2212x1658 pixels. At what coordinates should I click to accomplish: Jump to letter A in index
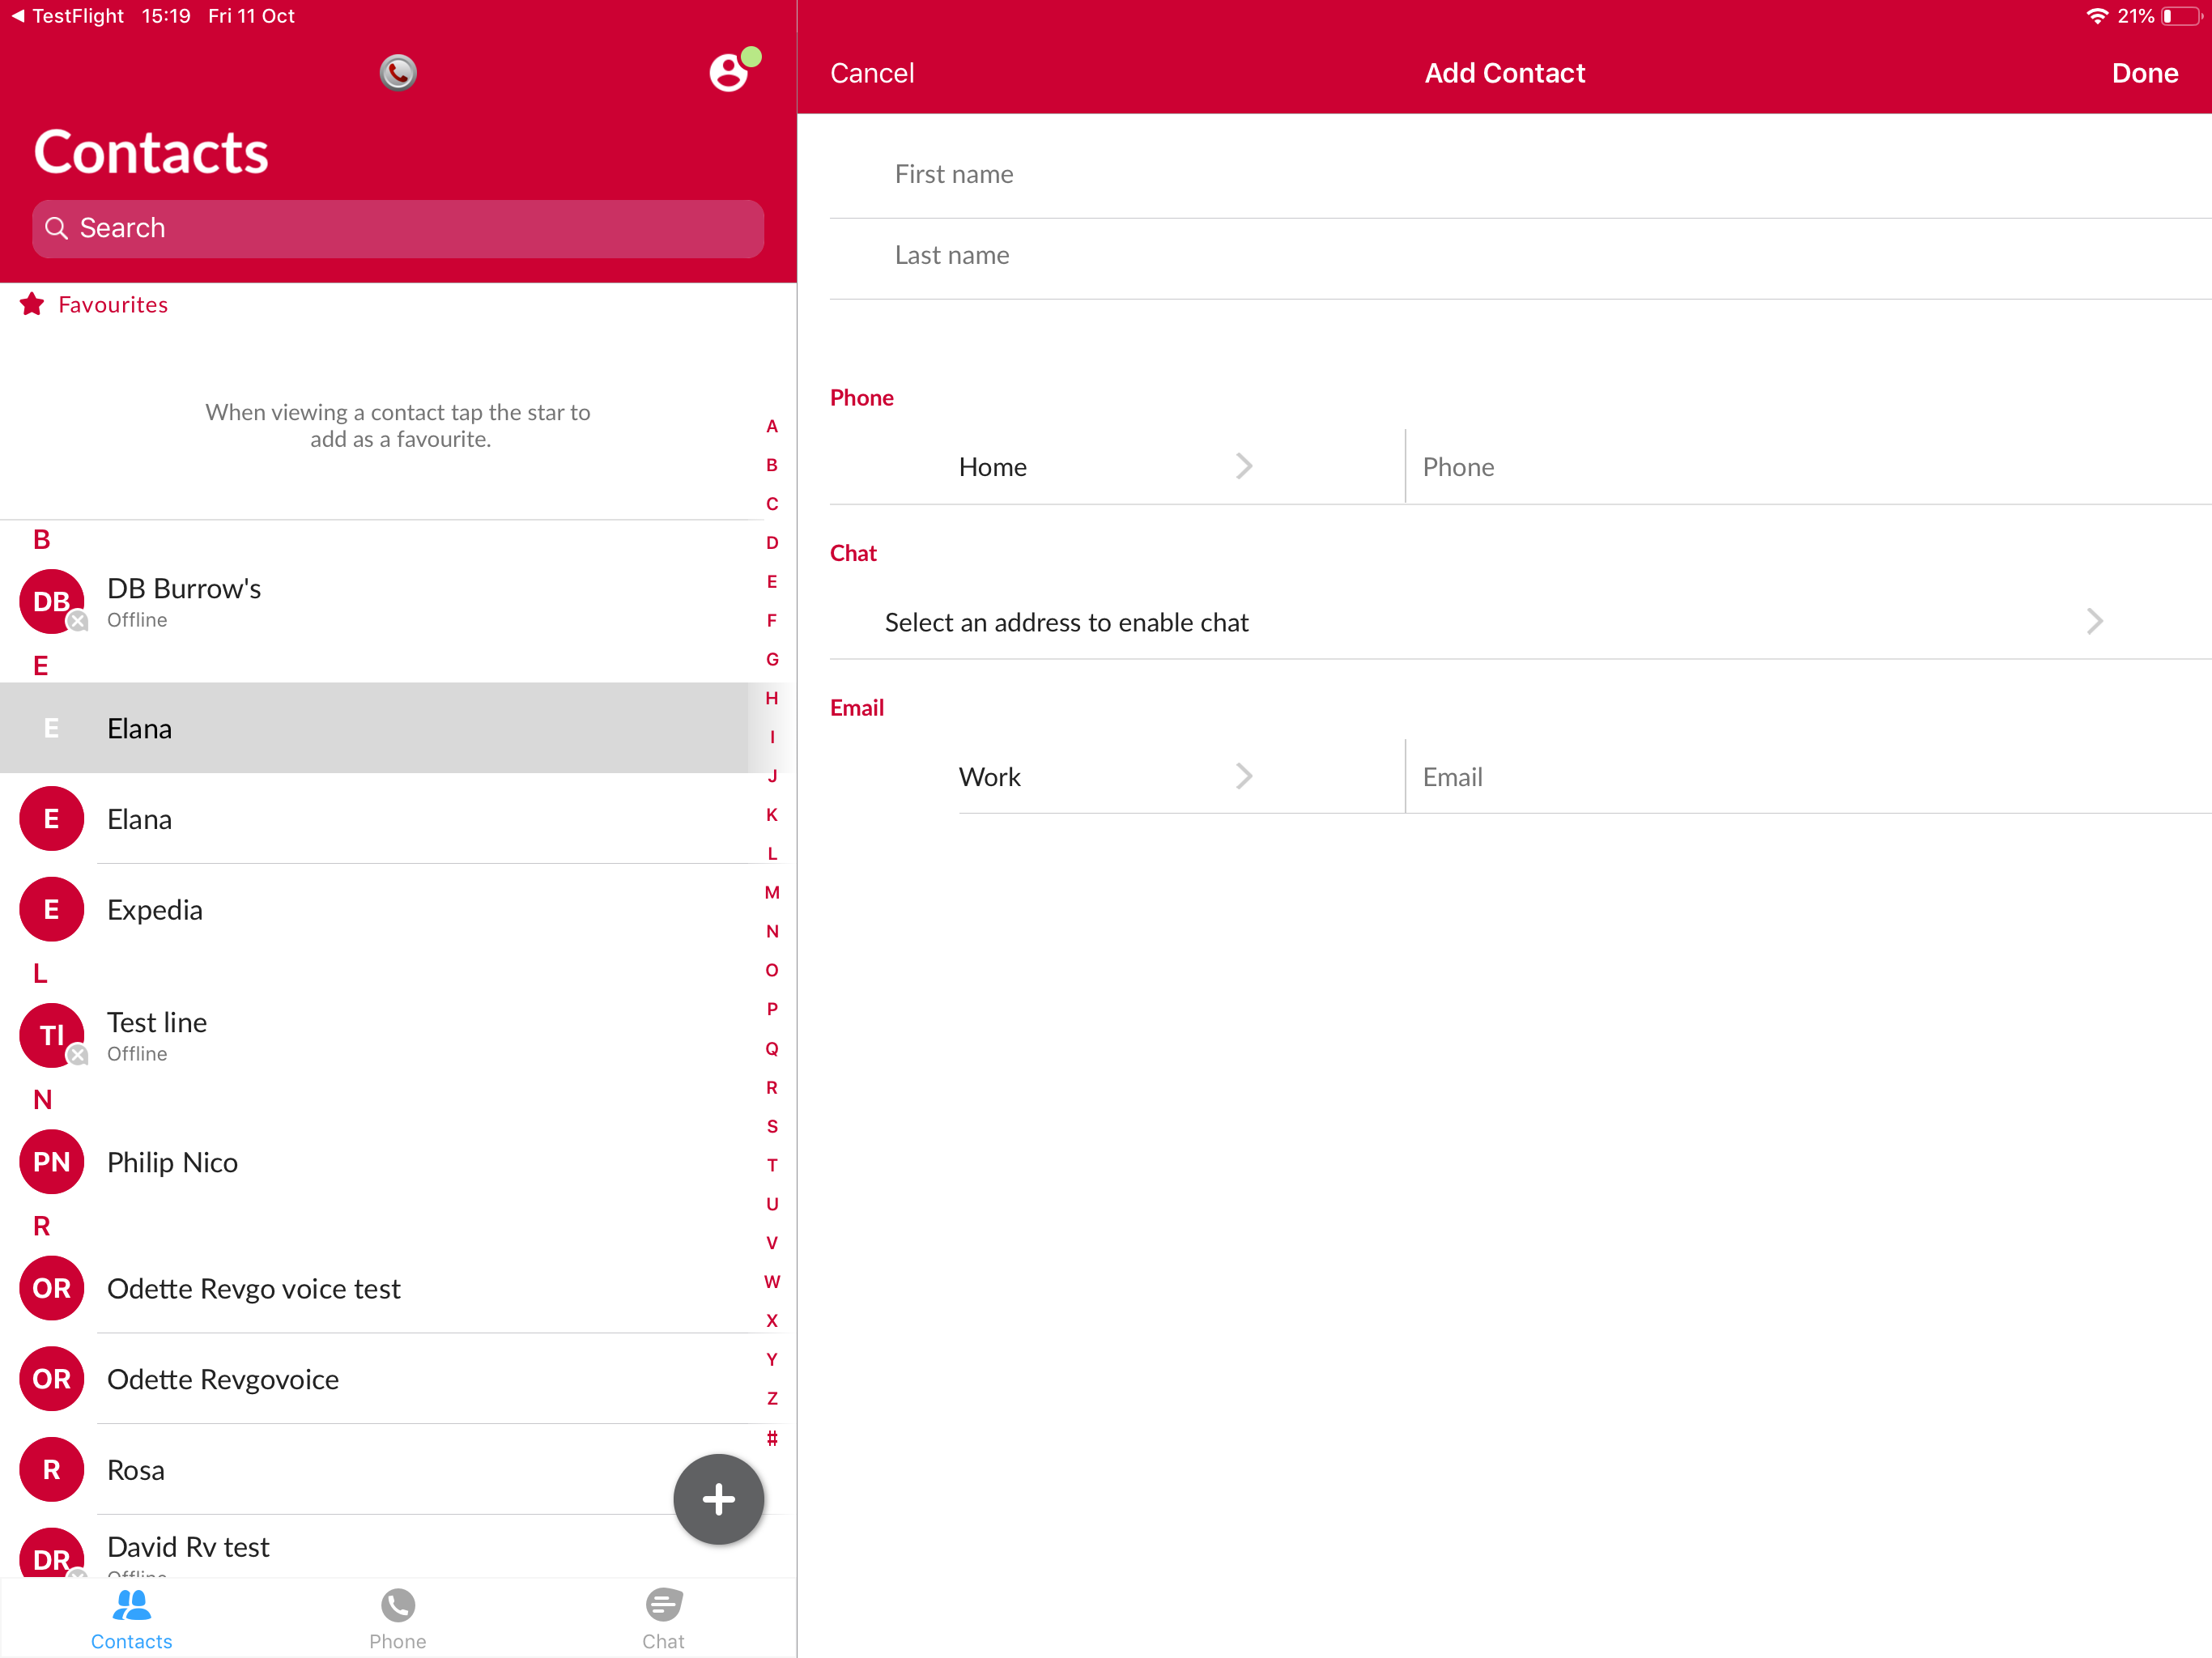[x=772, y=426]
